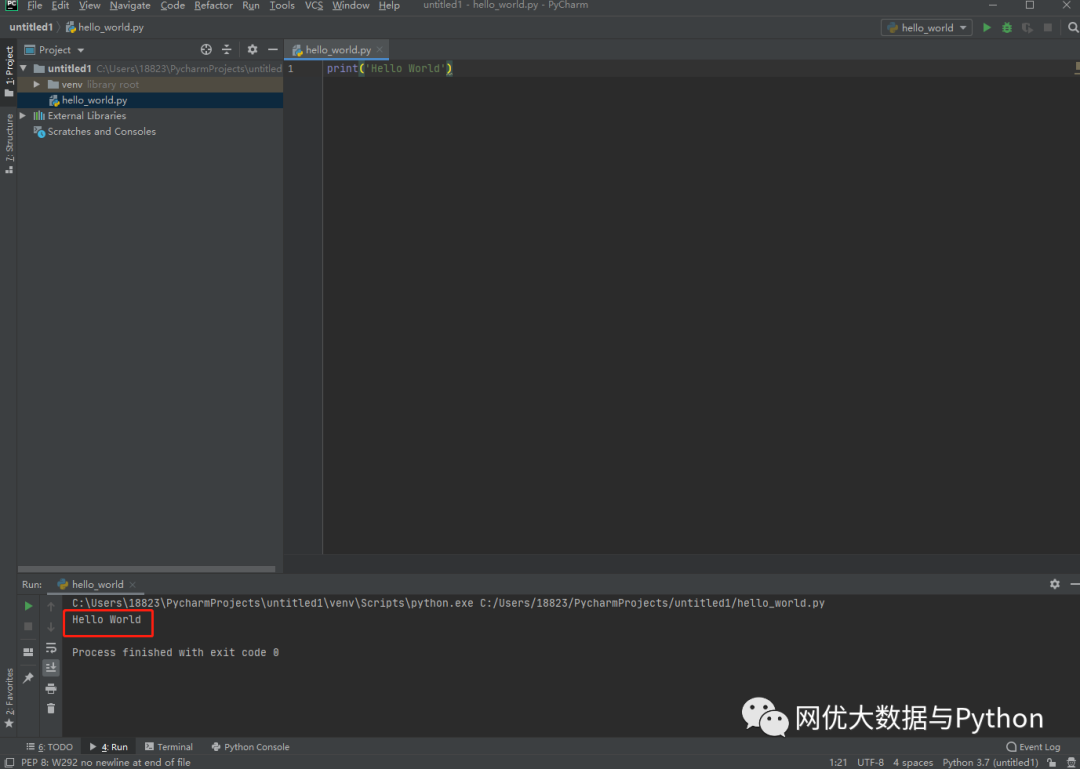Open the run configuration dropdown hello_world
Image resolution: width=1080 pixels, height=769 pixels.
(x=926, y=28)
